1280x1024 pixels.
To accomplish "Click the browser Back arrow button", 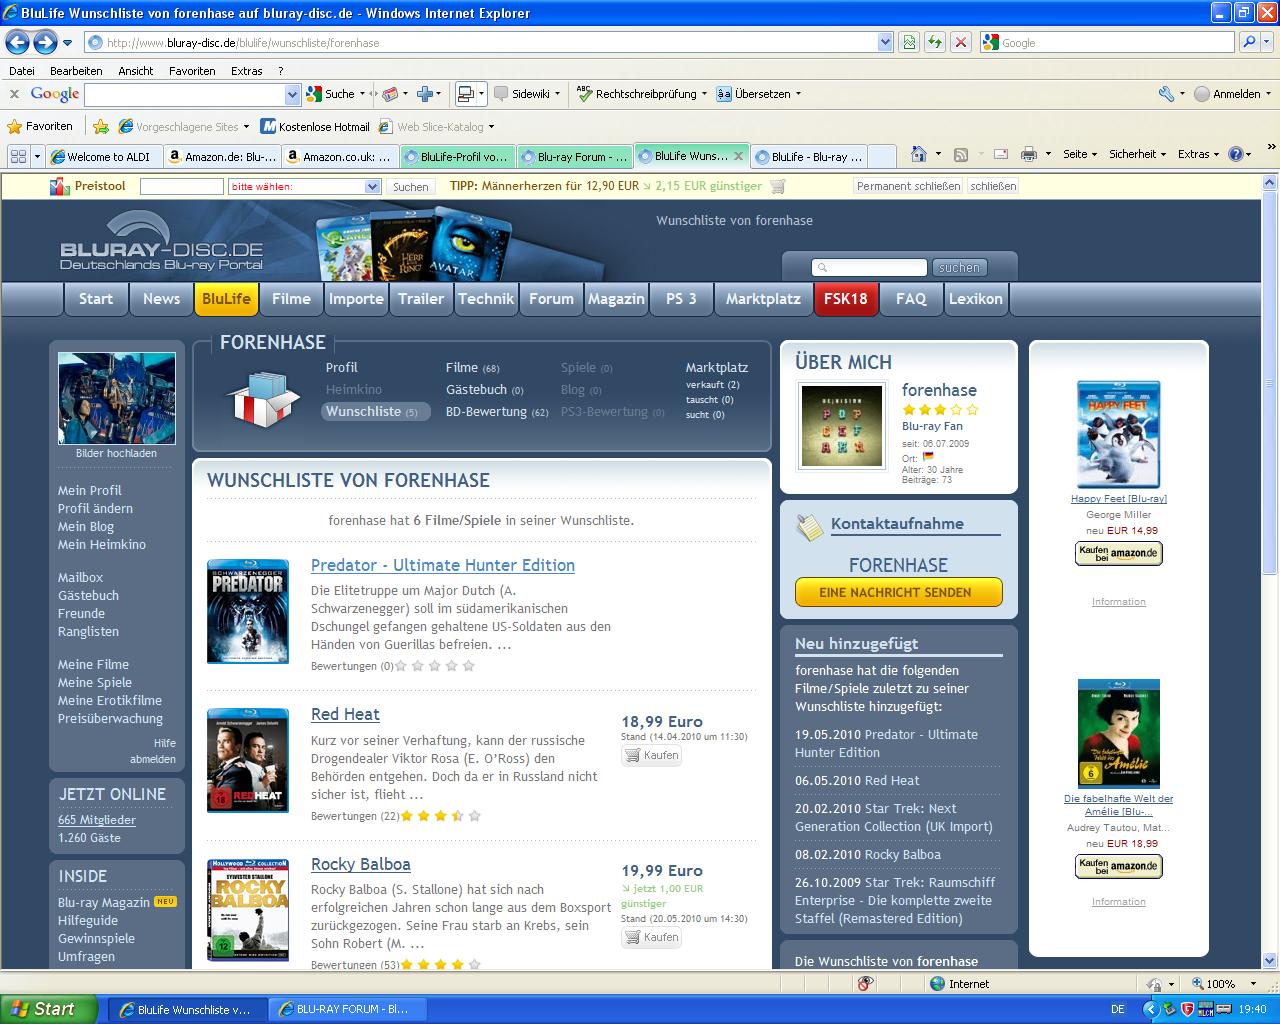I will [18, 42].
